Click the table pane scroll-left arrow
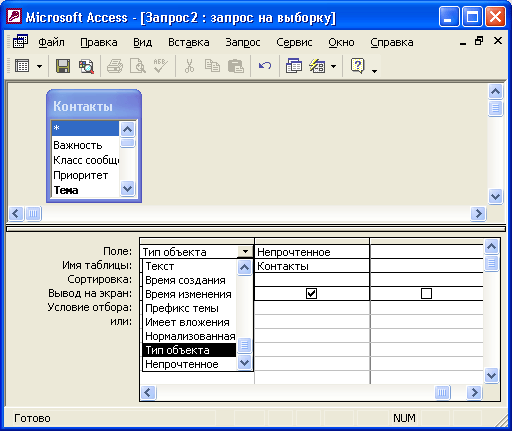Screen dimensions: 512x431 click(16, 213)
